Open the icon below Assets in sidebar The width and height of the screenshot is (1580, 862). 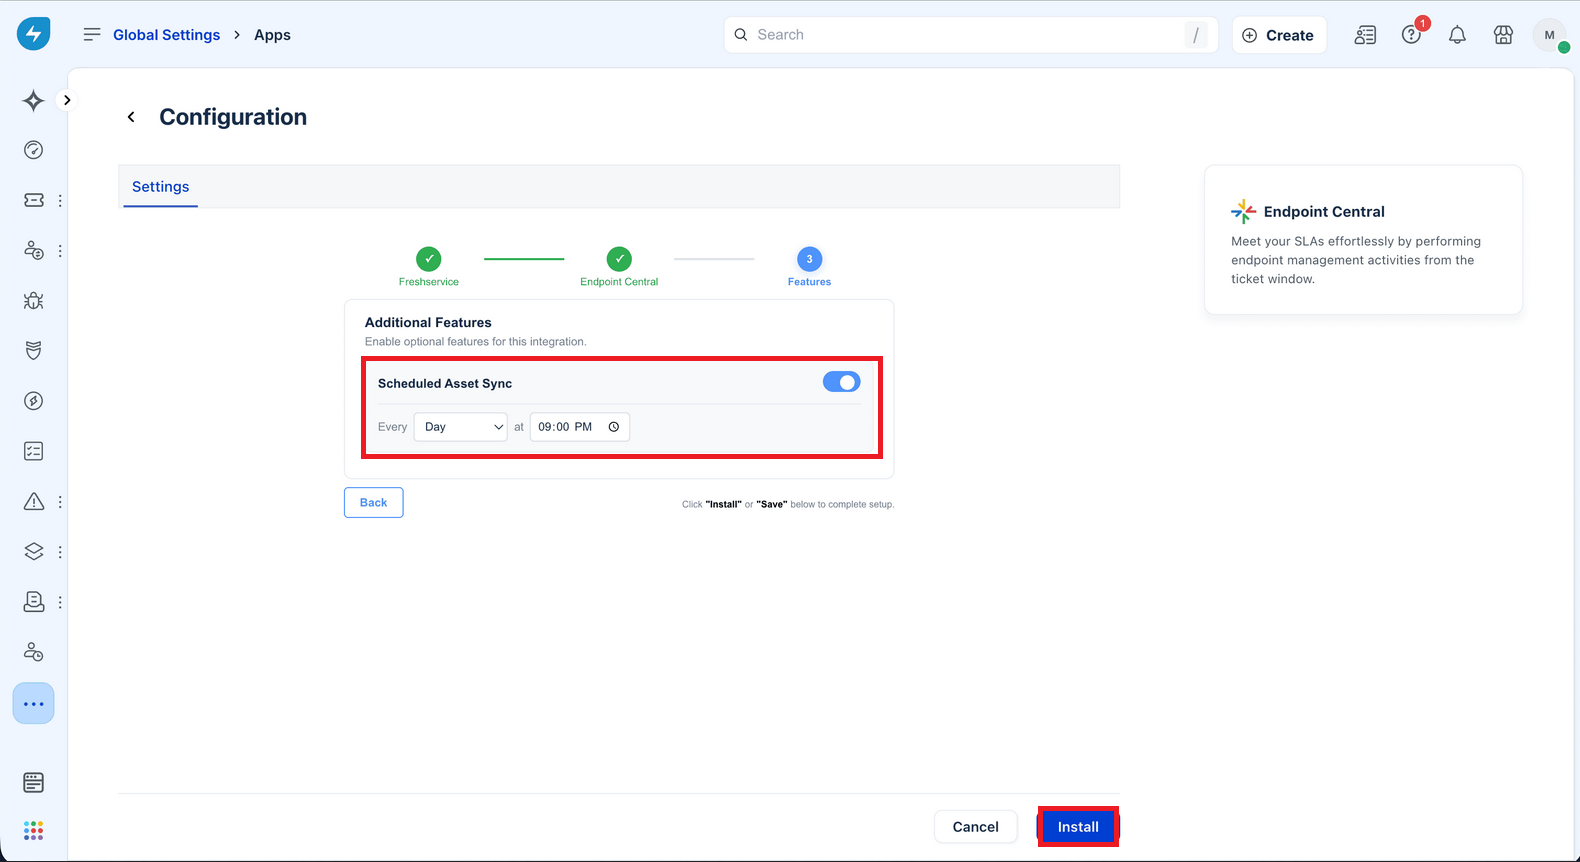33,601
